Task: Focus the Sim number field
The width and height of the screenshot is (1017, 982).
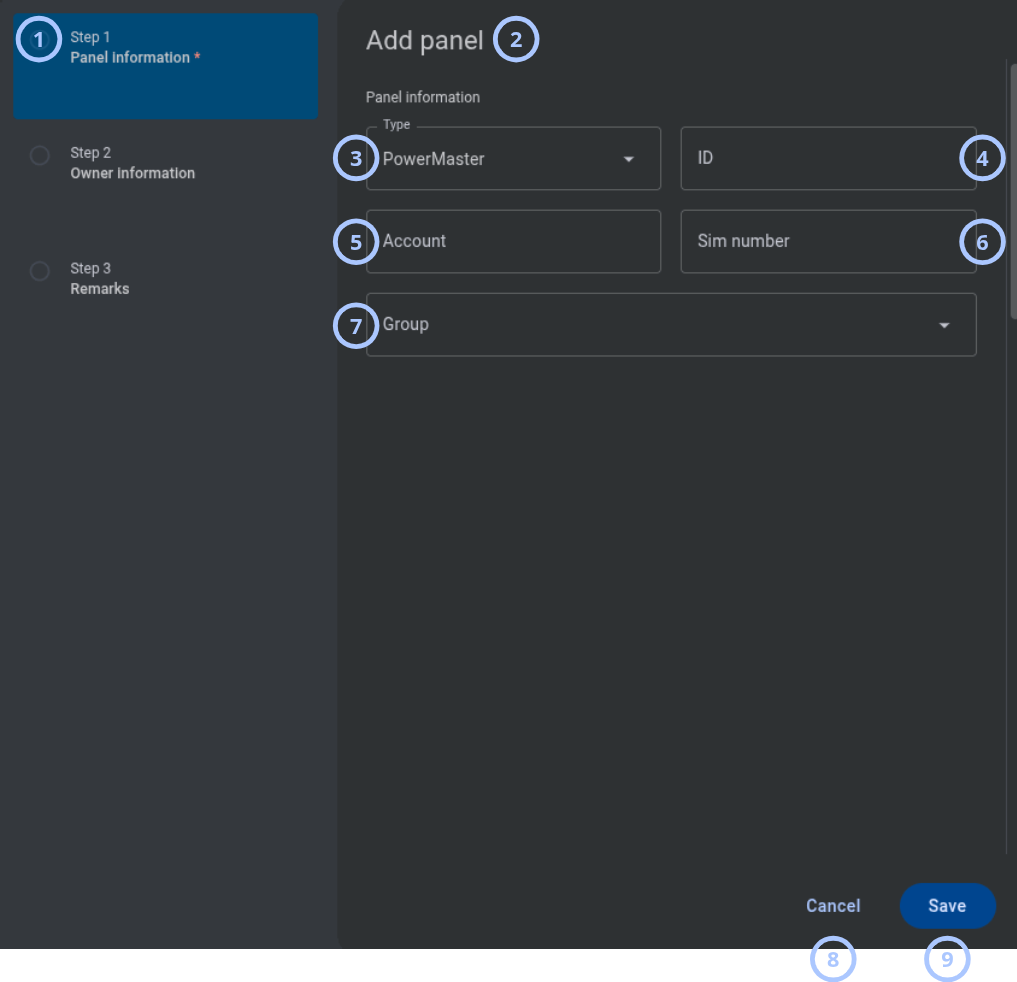Action: click(828, 241)
